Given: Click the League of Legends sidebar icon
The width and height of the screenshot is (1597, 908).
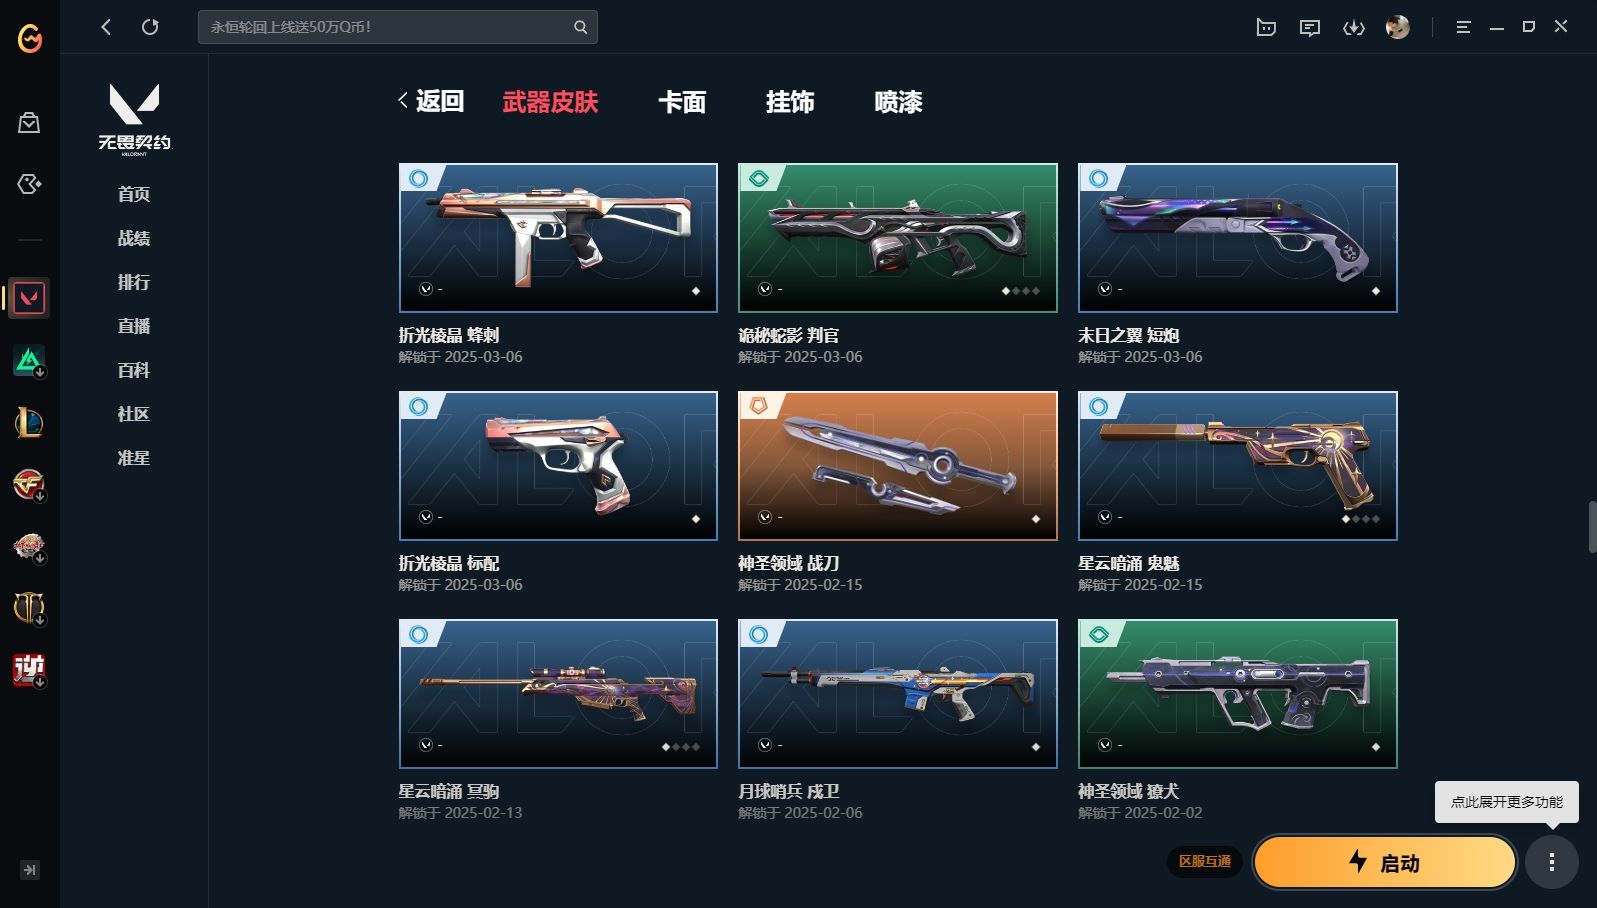Looking at the screenshot, I should click(29, 423).
